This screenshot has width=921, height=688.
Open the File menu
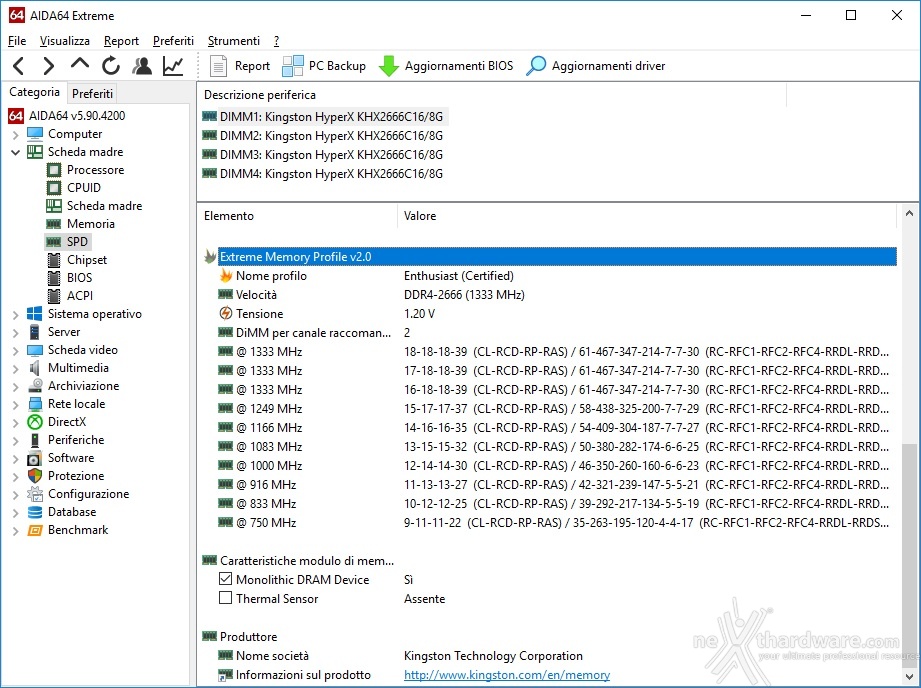click(17, 41)
